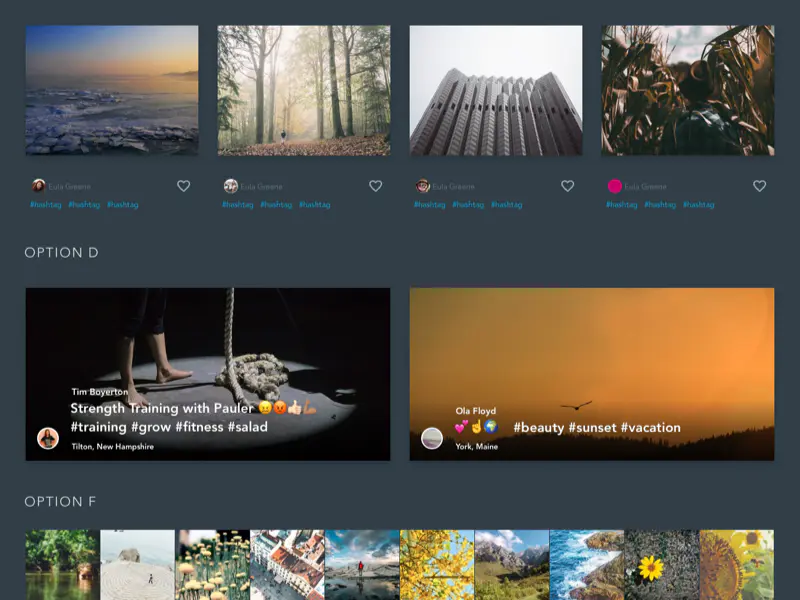Click the OPTION D heading
The height and width of the screenshot is (600, 800).
click(61, 253)
